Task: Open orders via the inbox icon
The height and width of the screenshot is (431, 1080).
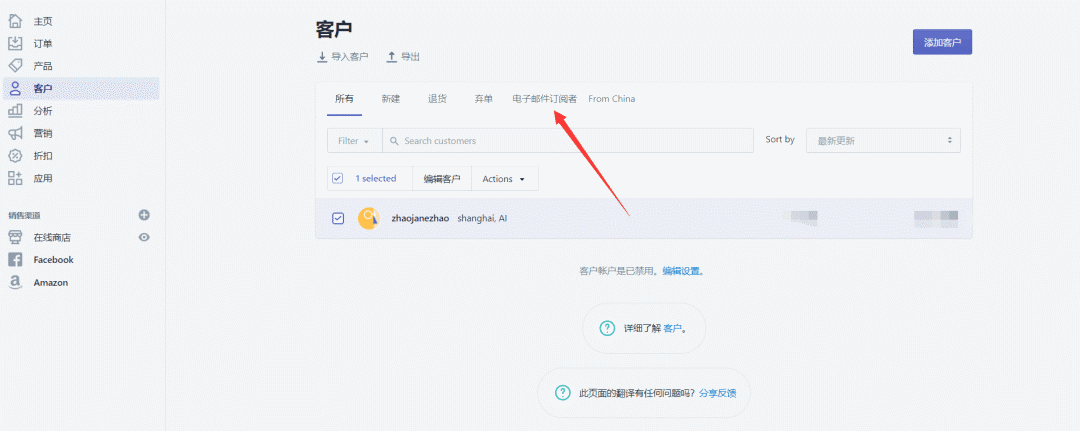Action: point(15,43)
